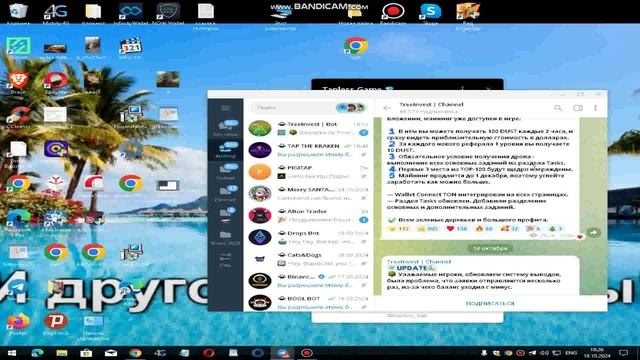Open the TreeInvest | Bot avatar
The image size is (640, 360).
(x=260, y=128)
